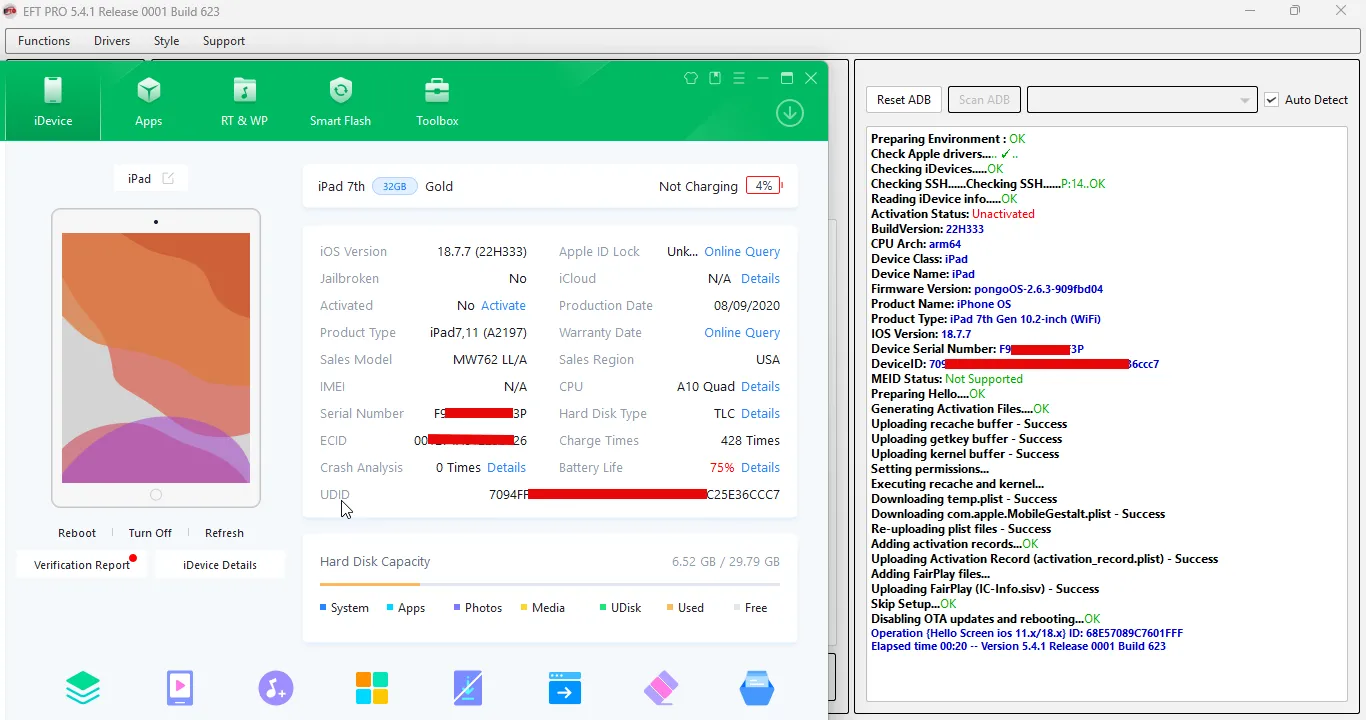Click the four colored squares icon
Viewport: 1366px width, 720px height.
click(371, 688)
